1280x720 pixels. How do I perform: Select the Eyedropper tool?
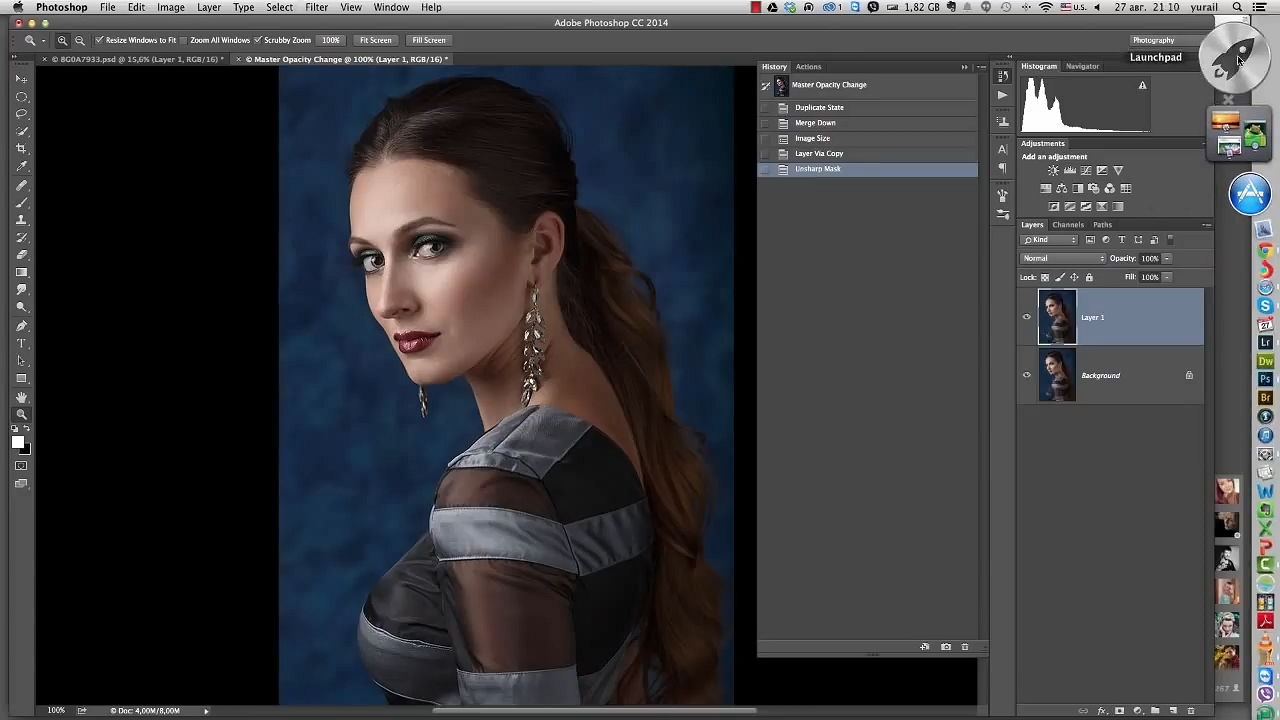[x=21, y=166]
